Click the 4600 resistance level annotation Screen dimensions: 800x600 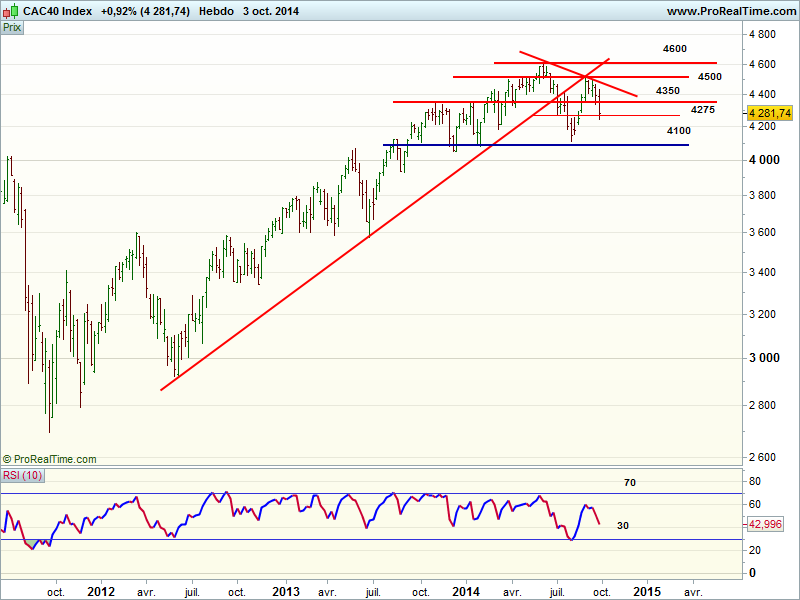click(675, 48)
